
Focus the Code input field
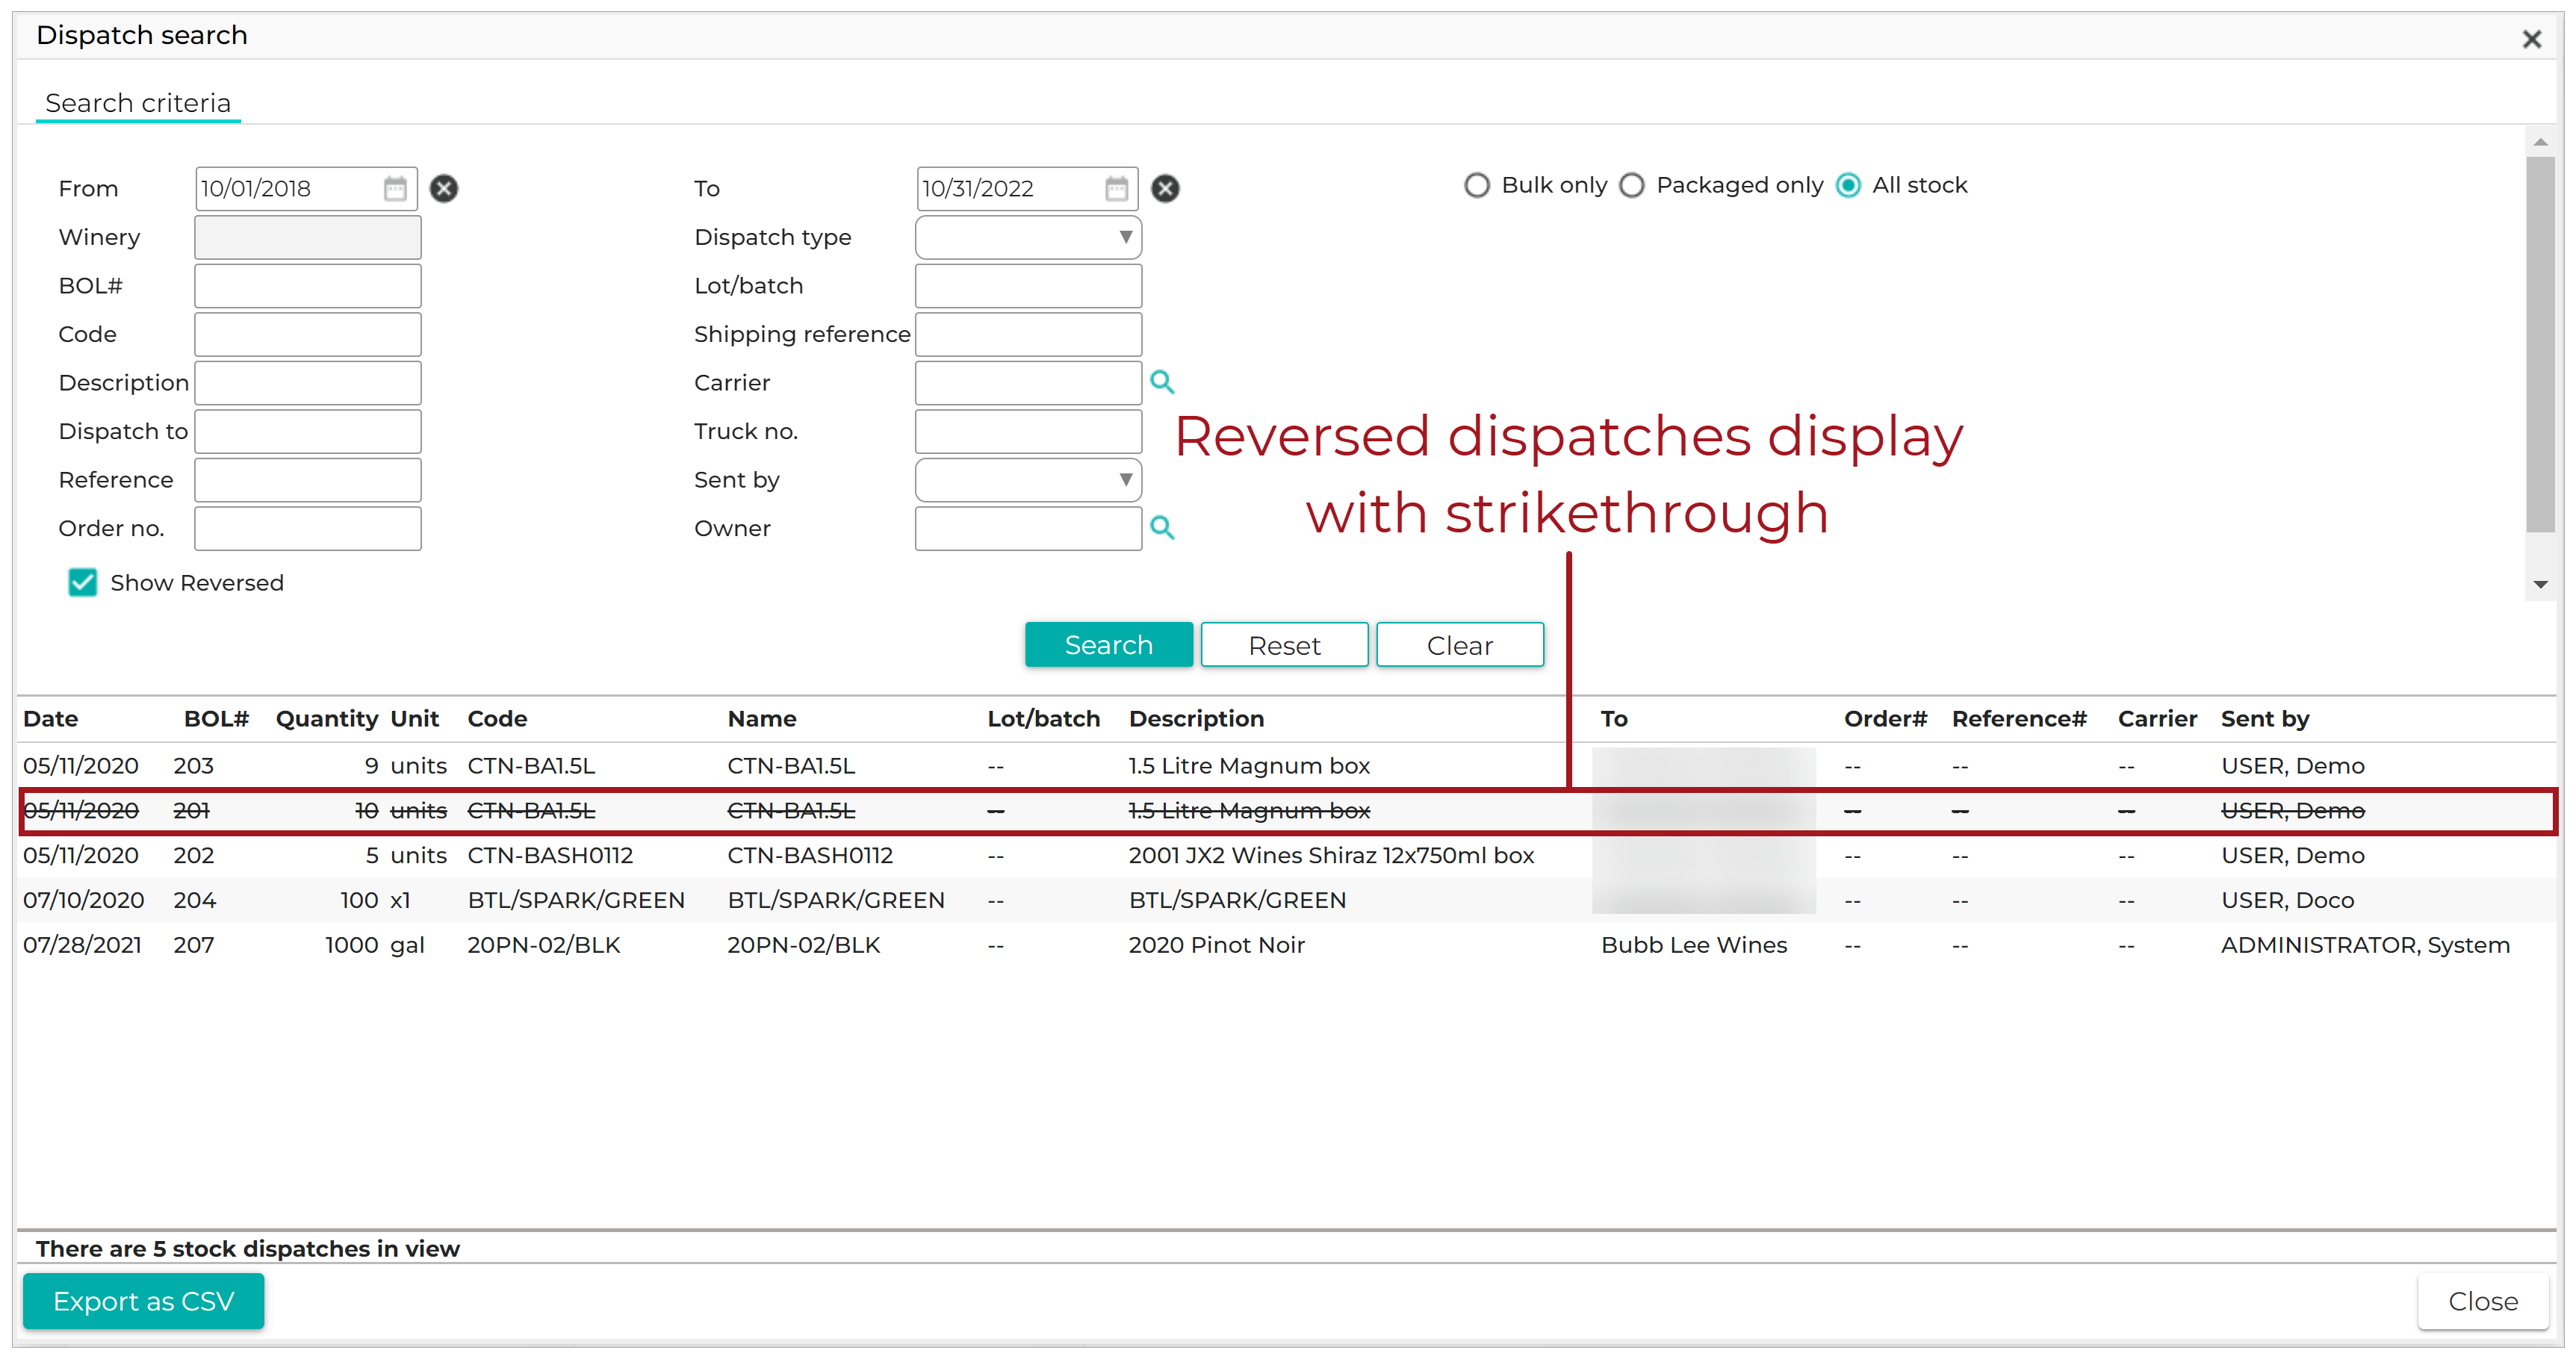pyautogui.click(x=308, y=334)
